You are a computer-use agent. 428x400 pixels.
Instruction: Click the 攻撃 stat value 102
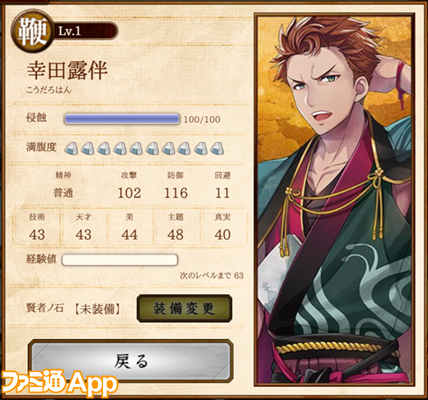[x=129, y=193]
